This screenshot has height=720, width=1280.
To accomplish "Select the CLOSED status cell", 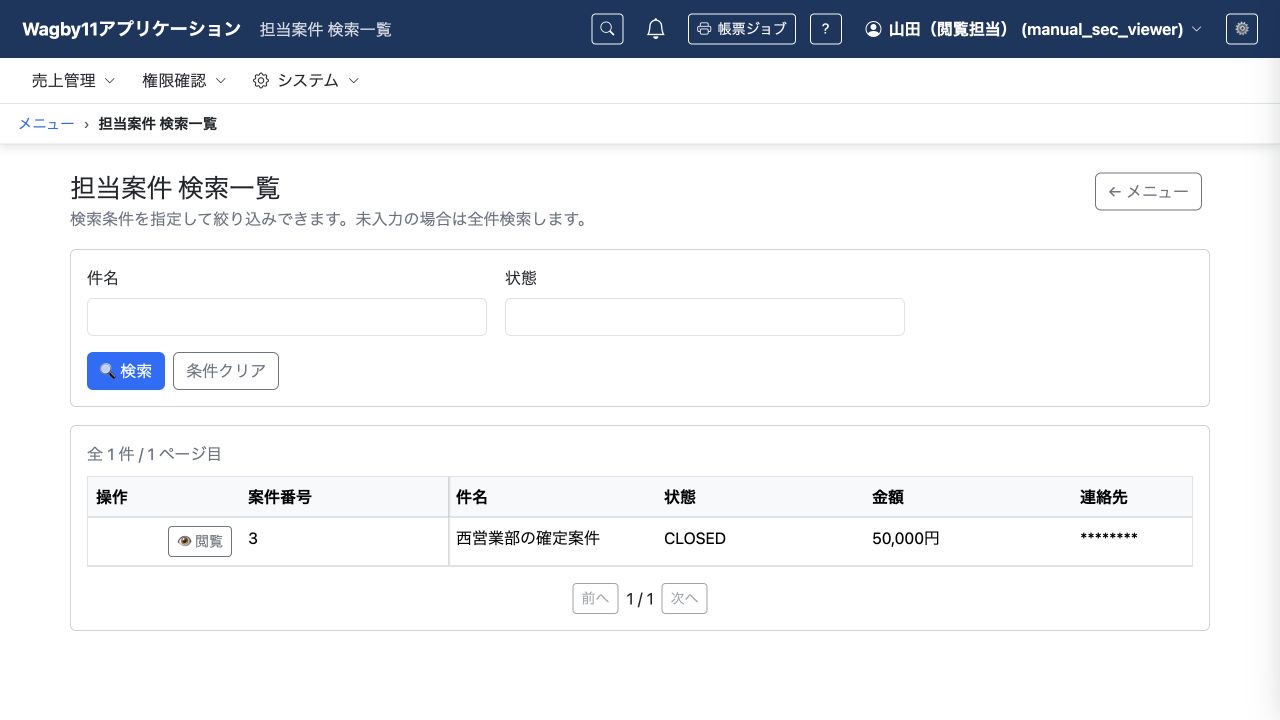I will (760, 541).
